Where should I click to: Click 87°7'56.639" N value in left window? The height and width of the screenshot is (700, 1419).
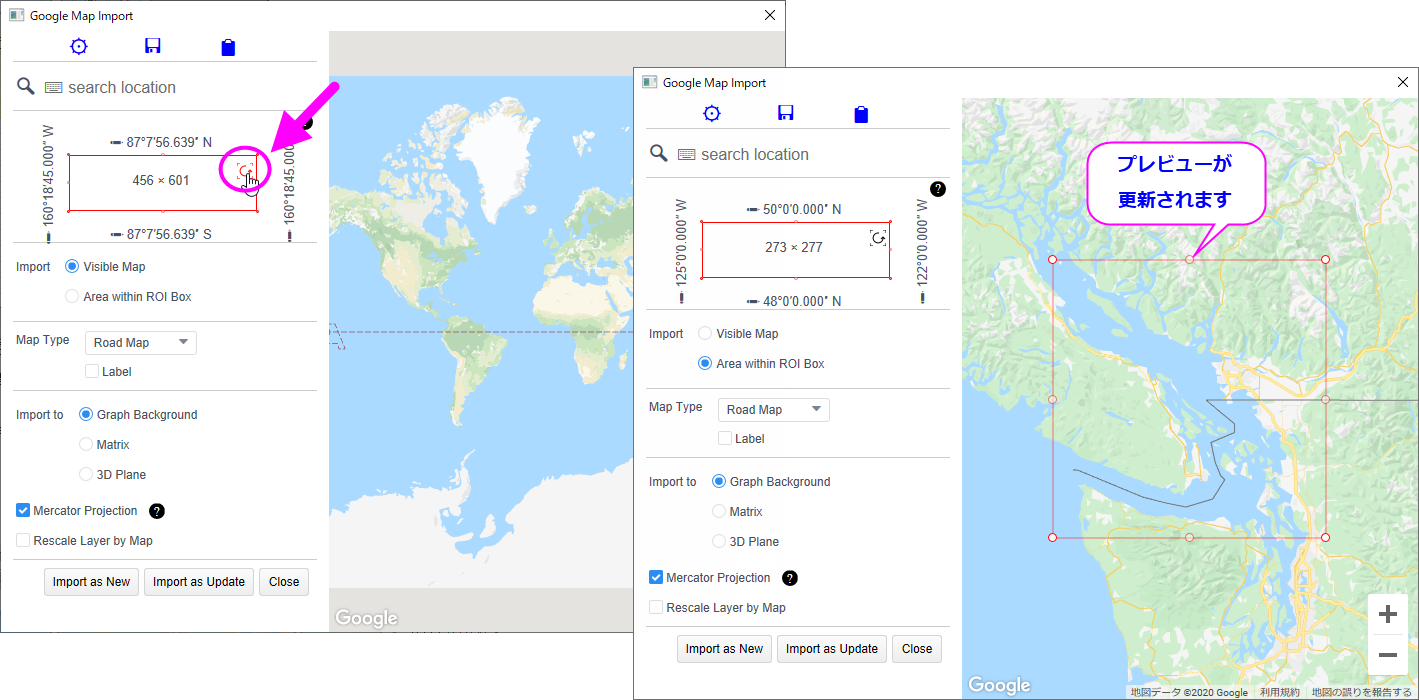(x=169, y=142)
